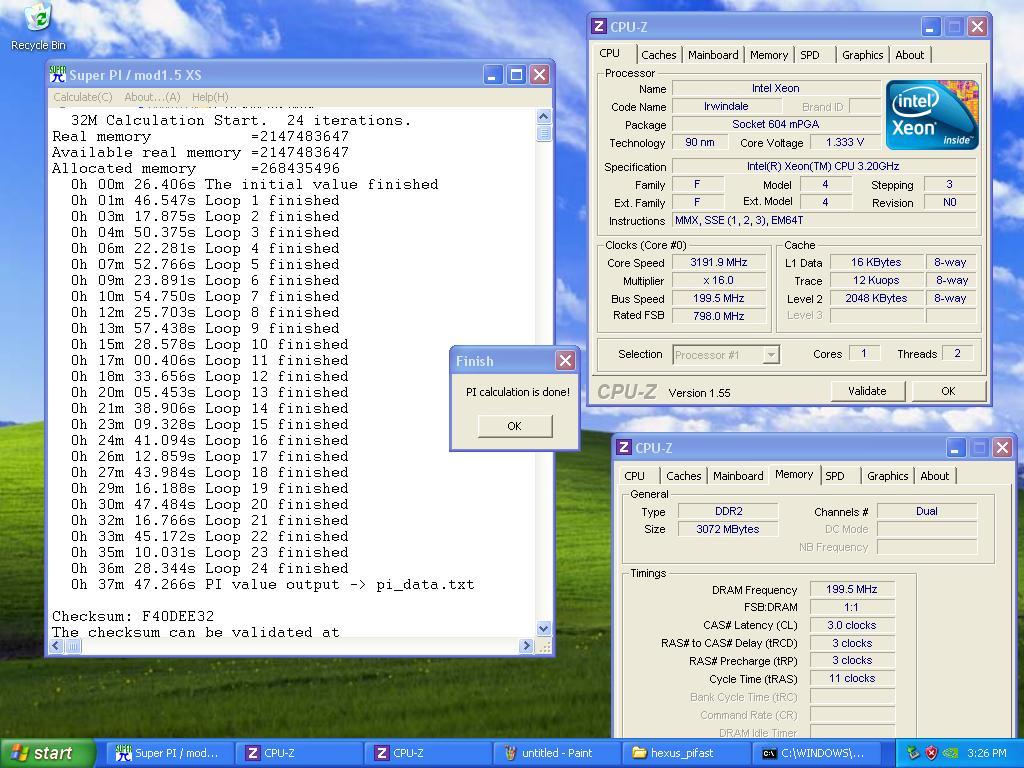The height and width of the screenshot is (768, 1024).
Task: Click the Core Speed 3191.9 MHz value
Action: tap(718, 263)
